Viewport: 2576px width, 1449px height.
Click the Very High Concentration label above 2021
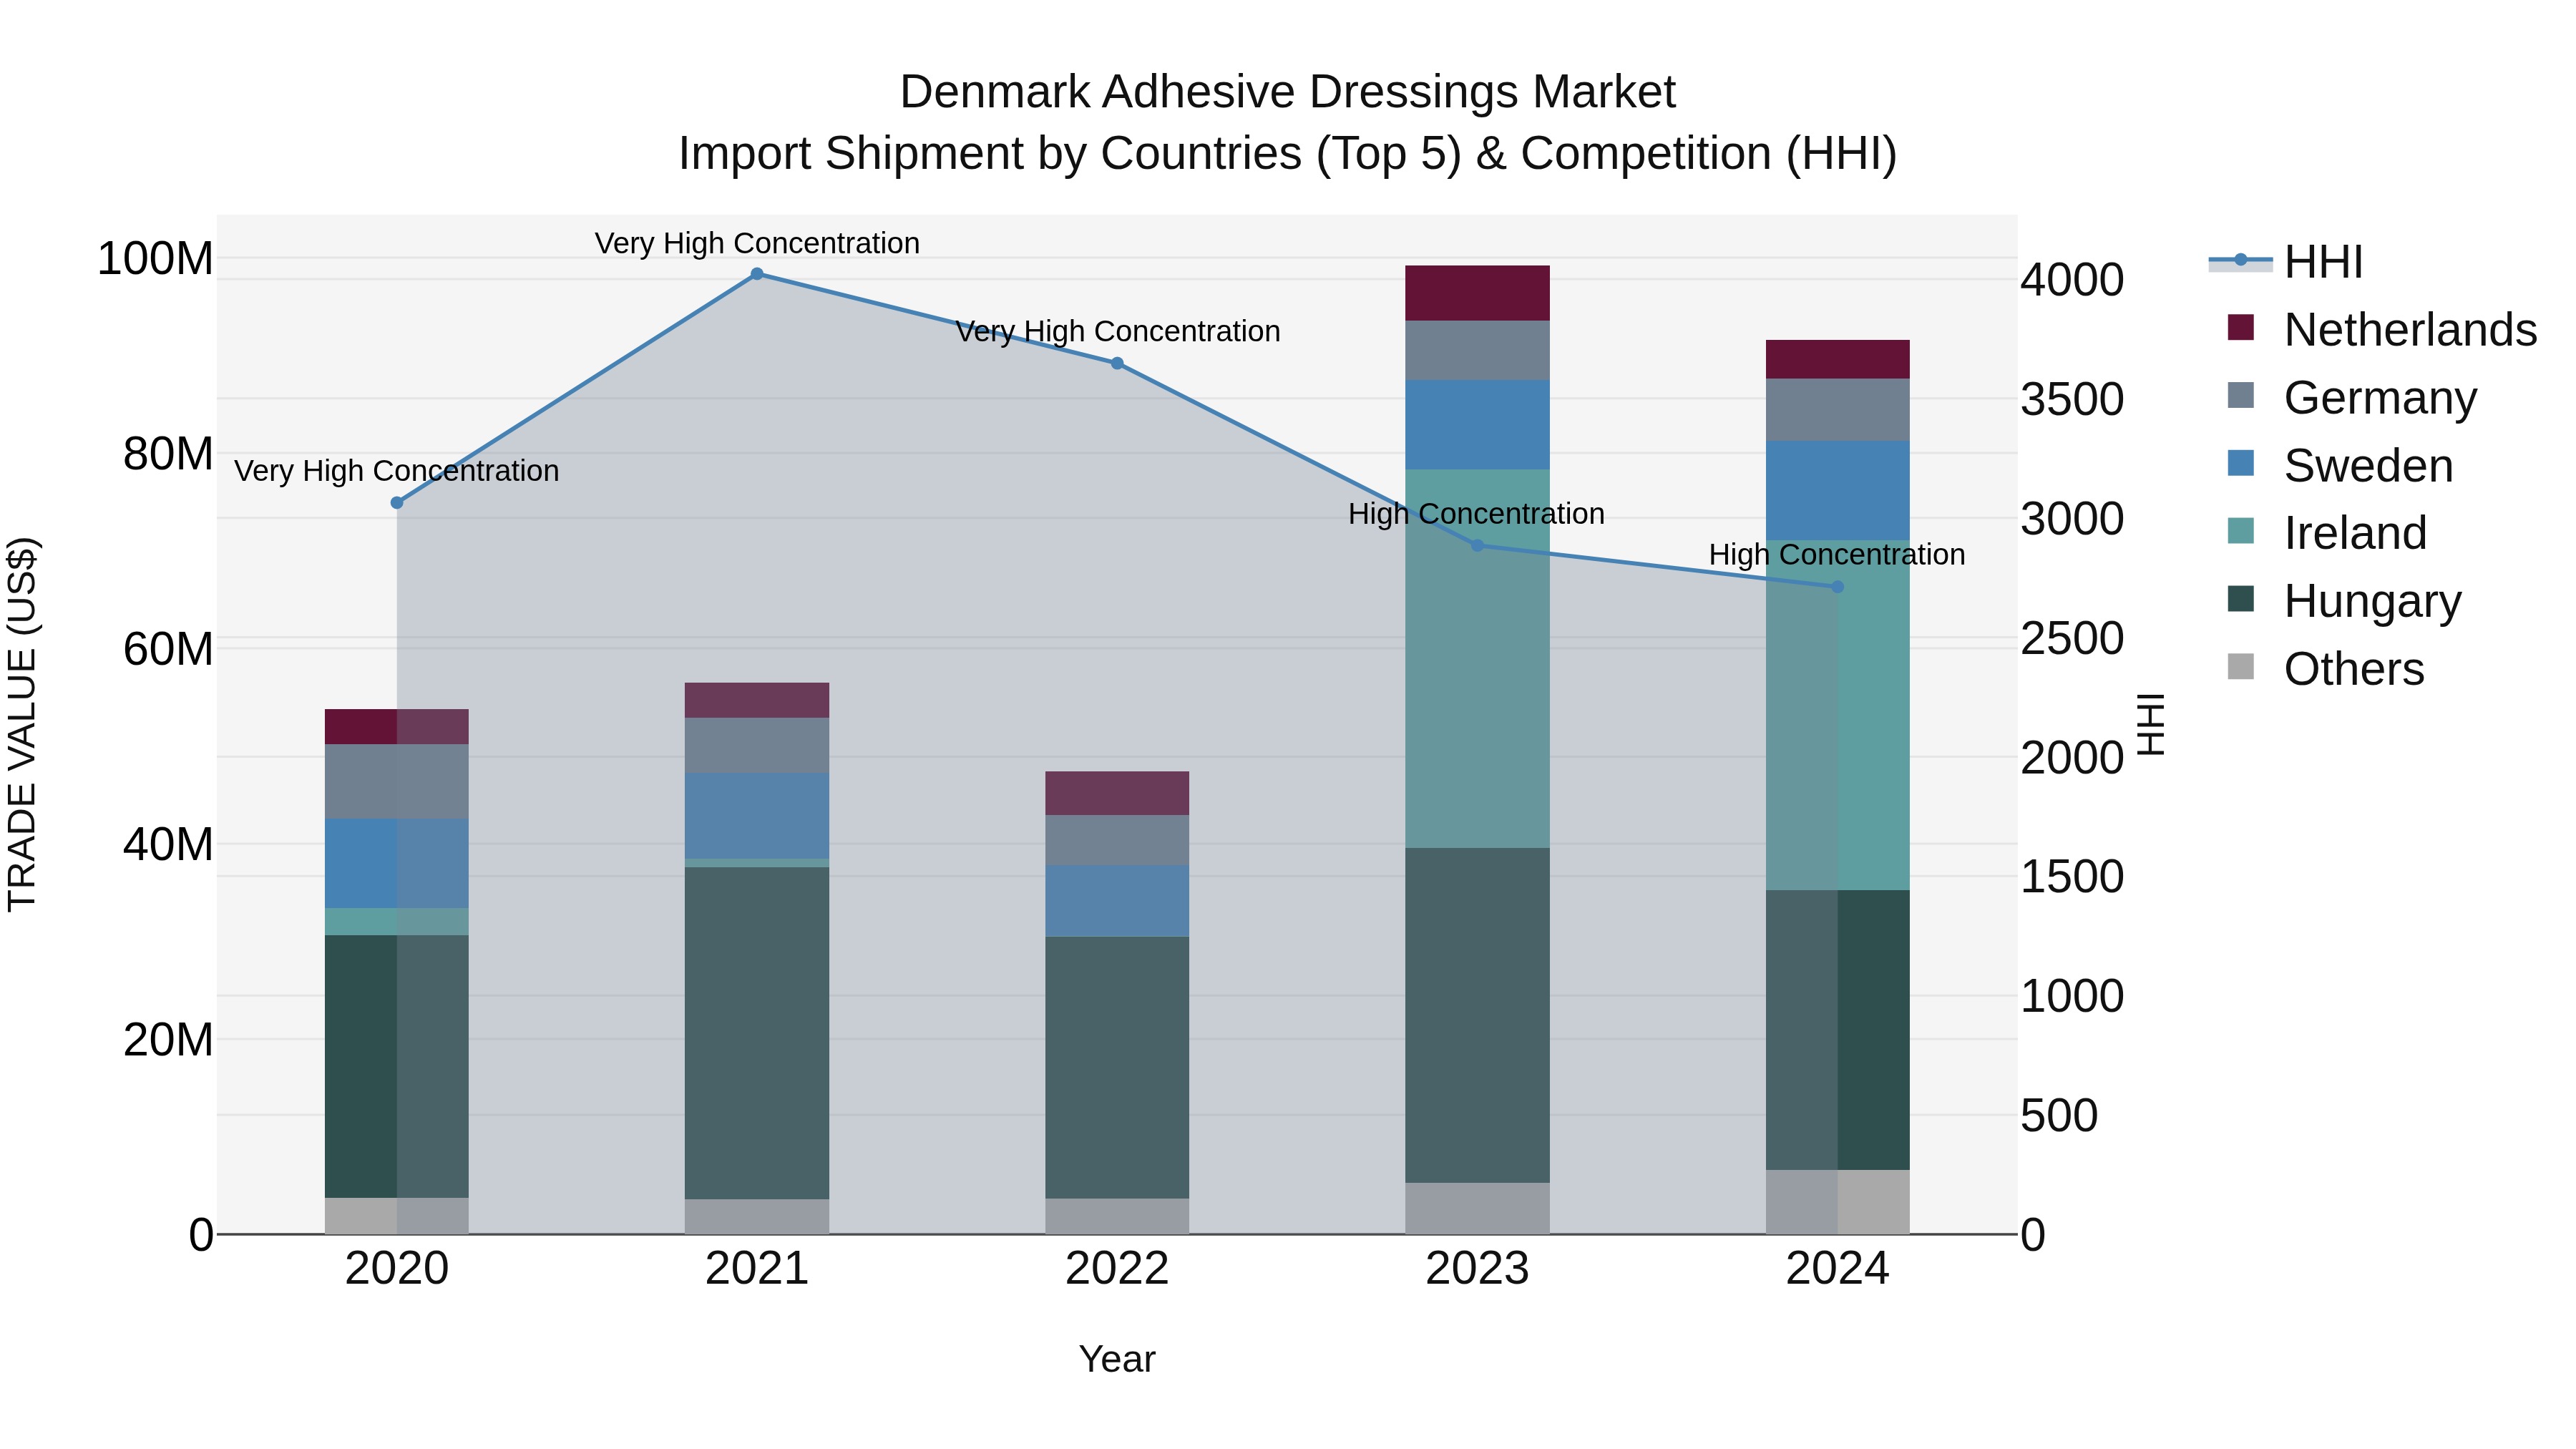pyautogui.click(x=757, y=243)
